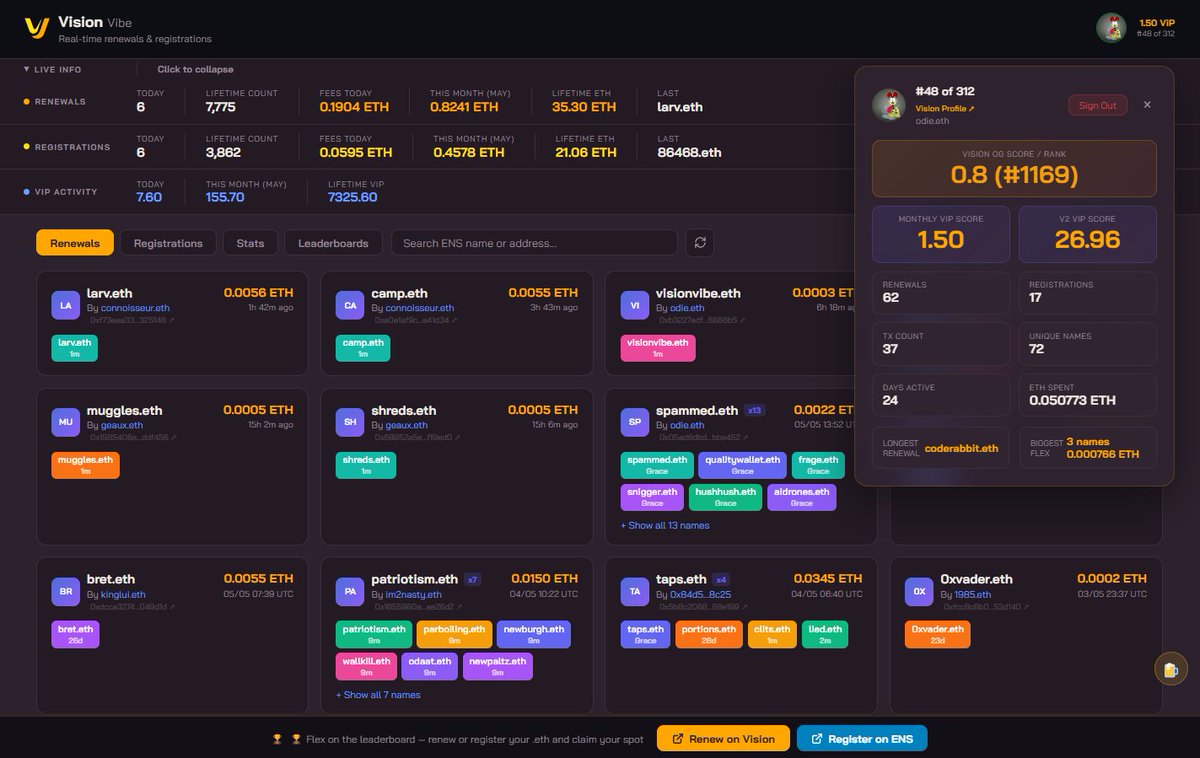
Task: Click the Vision OG Score 0.8 (#1169) box
Action: point(1014,168)
